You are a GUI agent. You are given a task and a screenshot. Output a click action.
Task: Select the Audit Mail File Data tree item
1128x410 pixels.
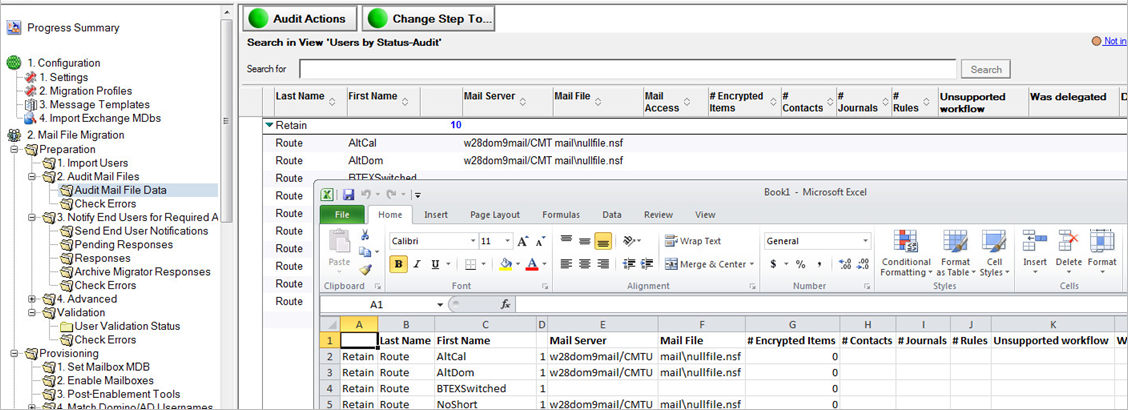120,191
